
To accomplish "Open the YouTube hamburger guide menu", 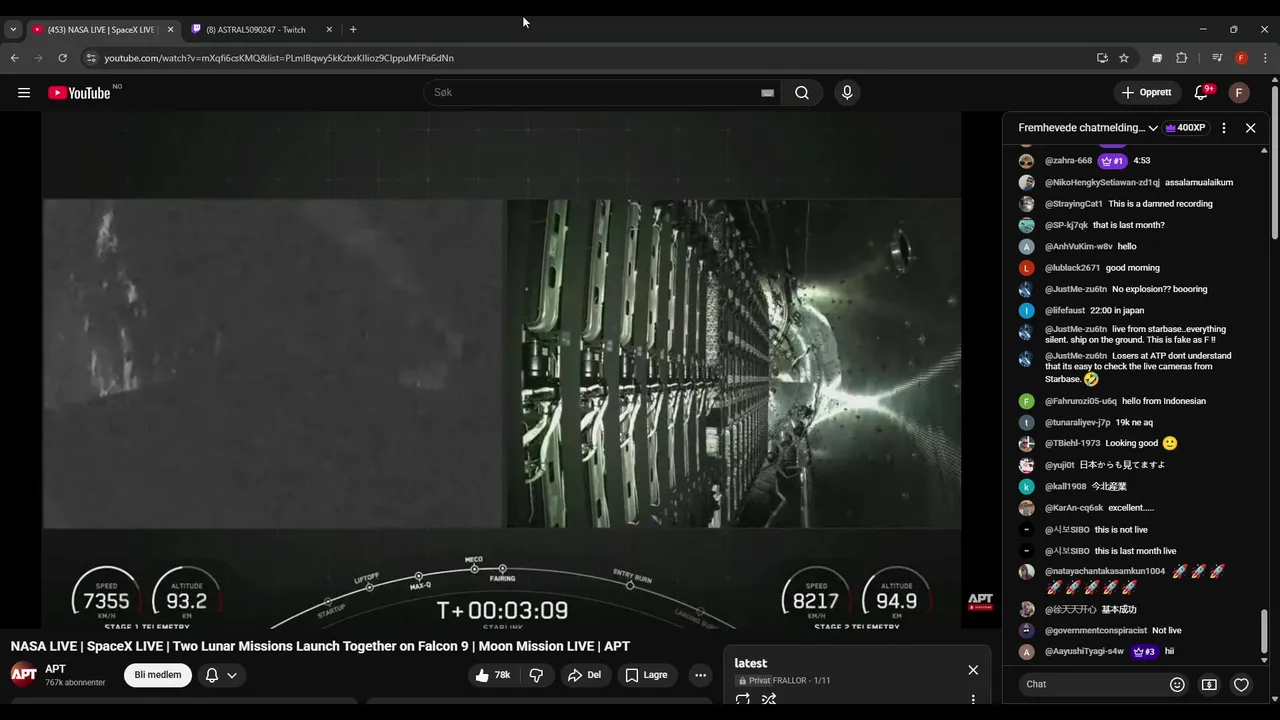I will pyautogui.click(x=24, y=93).
